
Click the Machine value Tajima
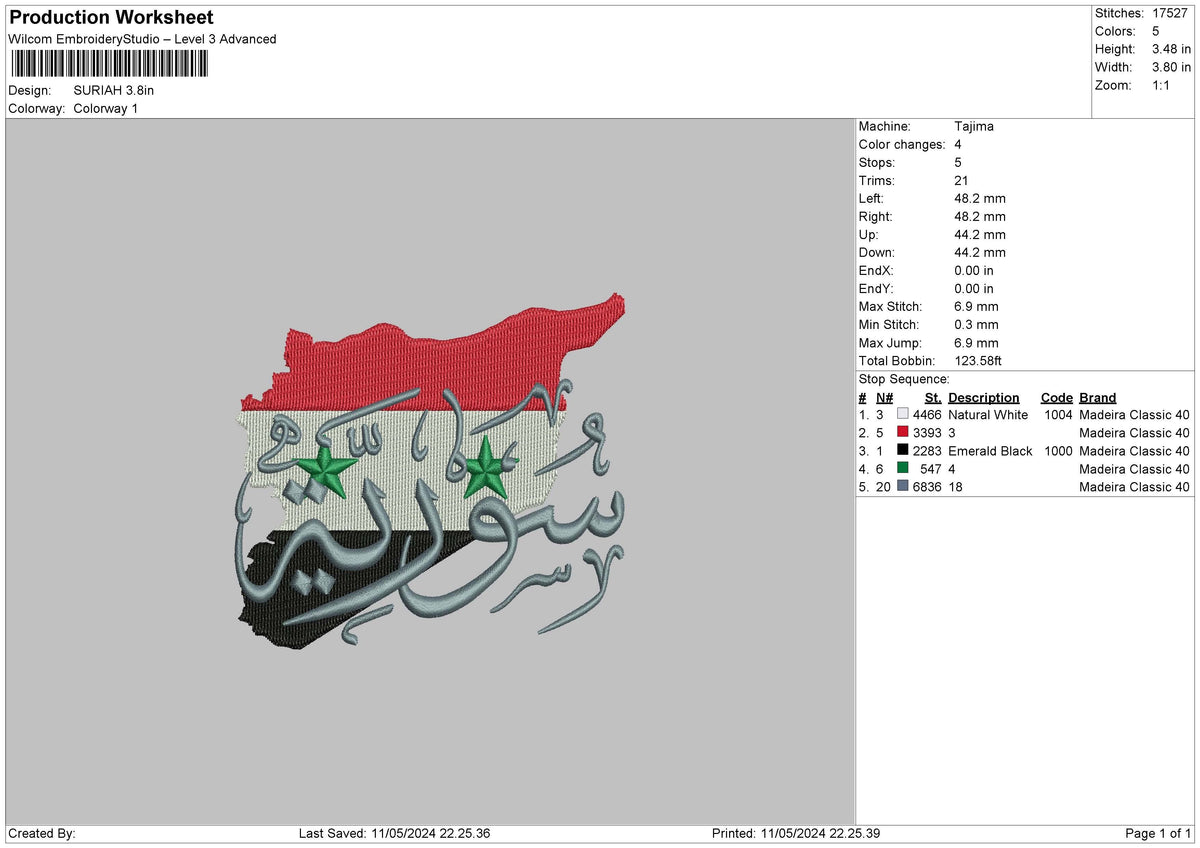(974, 127)
